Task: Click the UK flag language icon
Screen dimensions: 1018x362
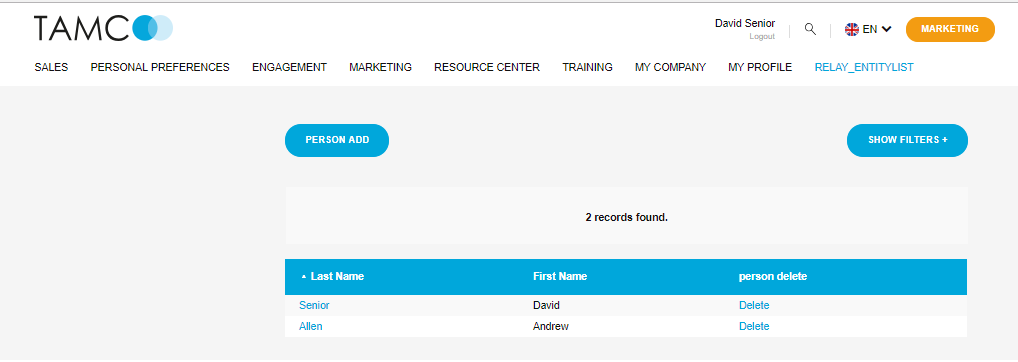Action: (x=852, y=29)
